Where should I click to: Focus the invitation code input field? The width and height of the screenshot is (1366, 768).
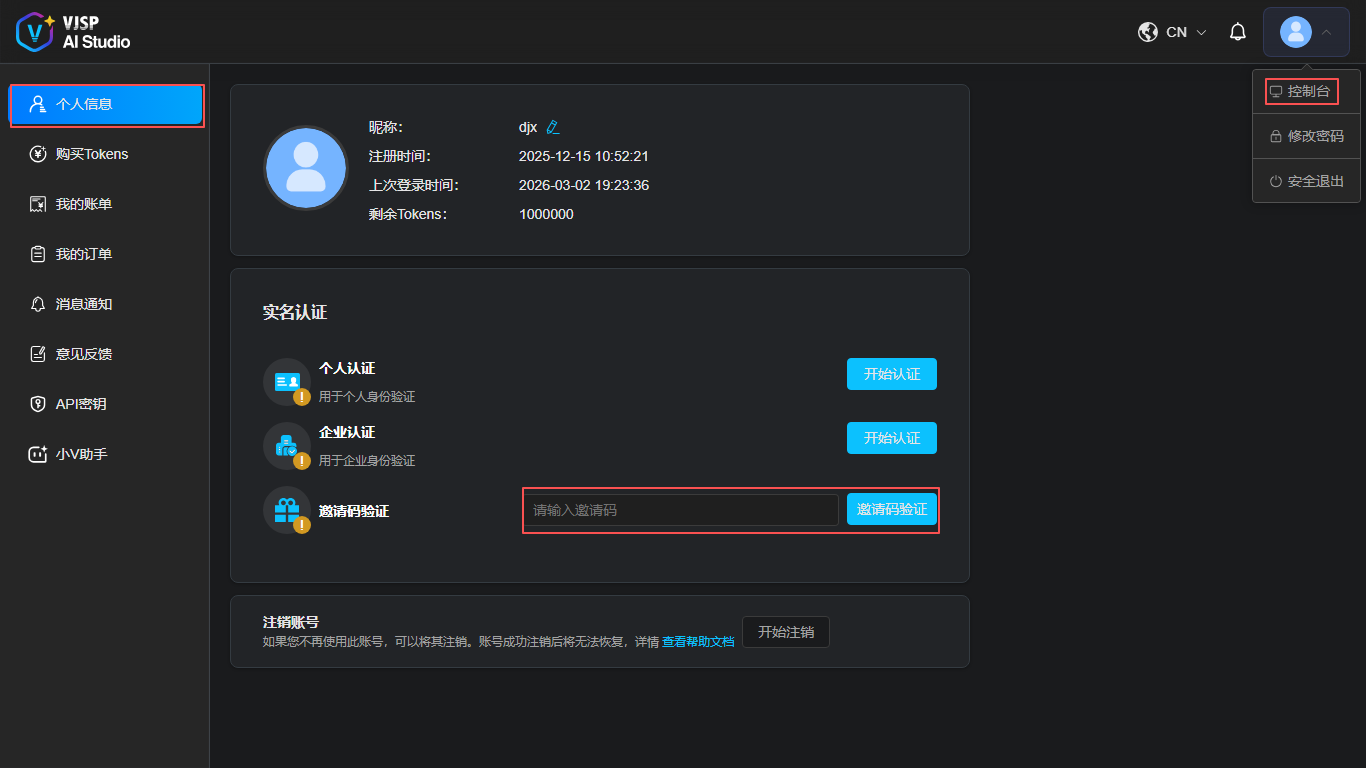(x=682, y=510)
